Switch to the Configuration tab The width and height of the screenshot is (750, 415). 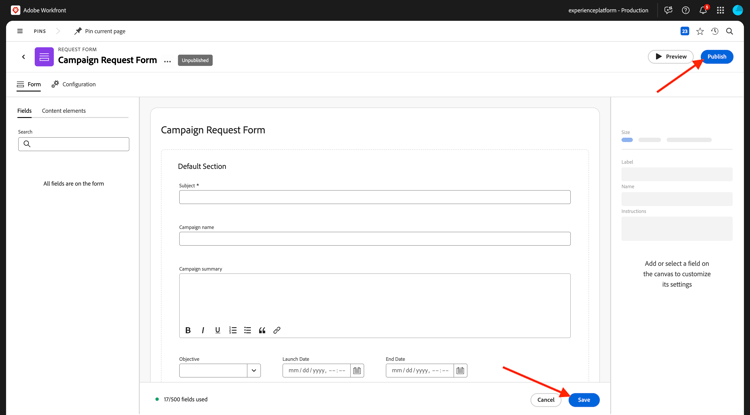(74, 84)
